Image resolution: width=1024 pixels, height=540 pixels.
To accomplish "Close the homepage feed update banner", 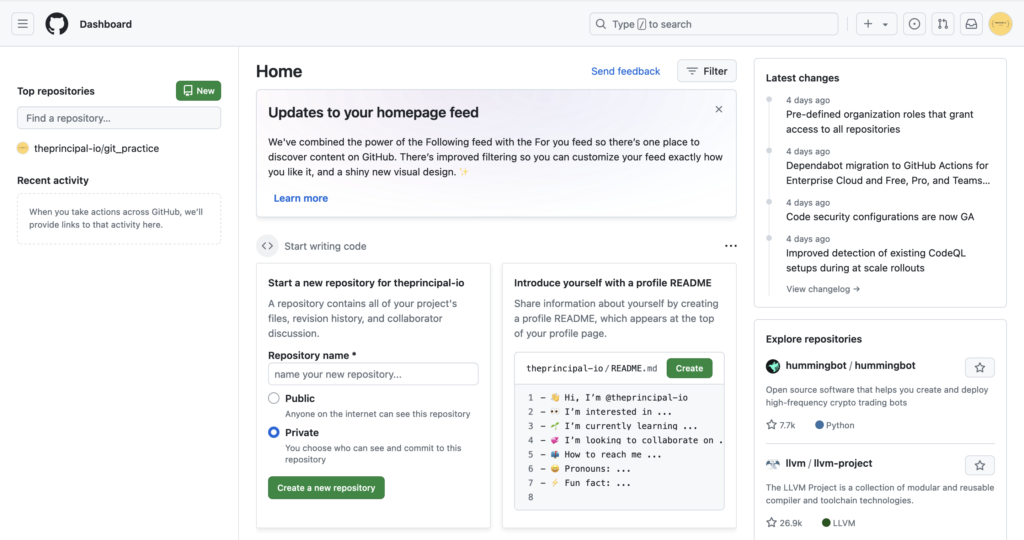I will tap(719, 109).
